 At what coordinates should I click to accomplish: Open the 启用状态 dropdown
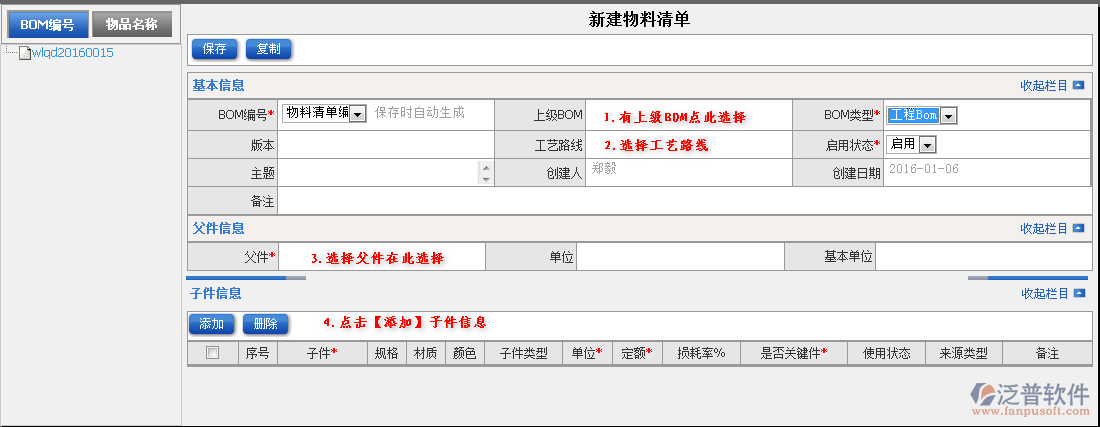pyautogui.click(x=927, y=145)
